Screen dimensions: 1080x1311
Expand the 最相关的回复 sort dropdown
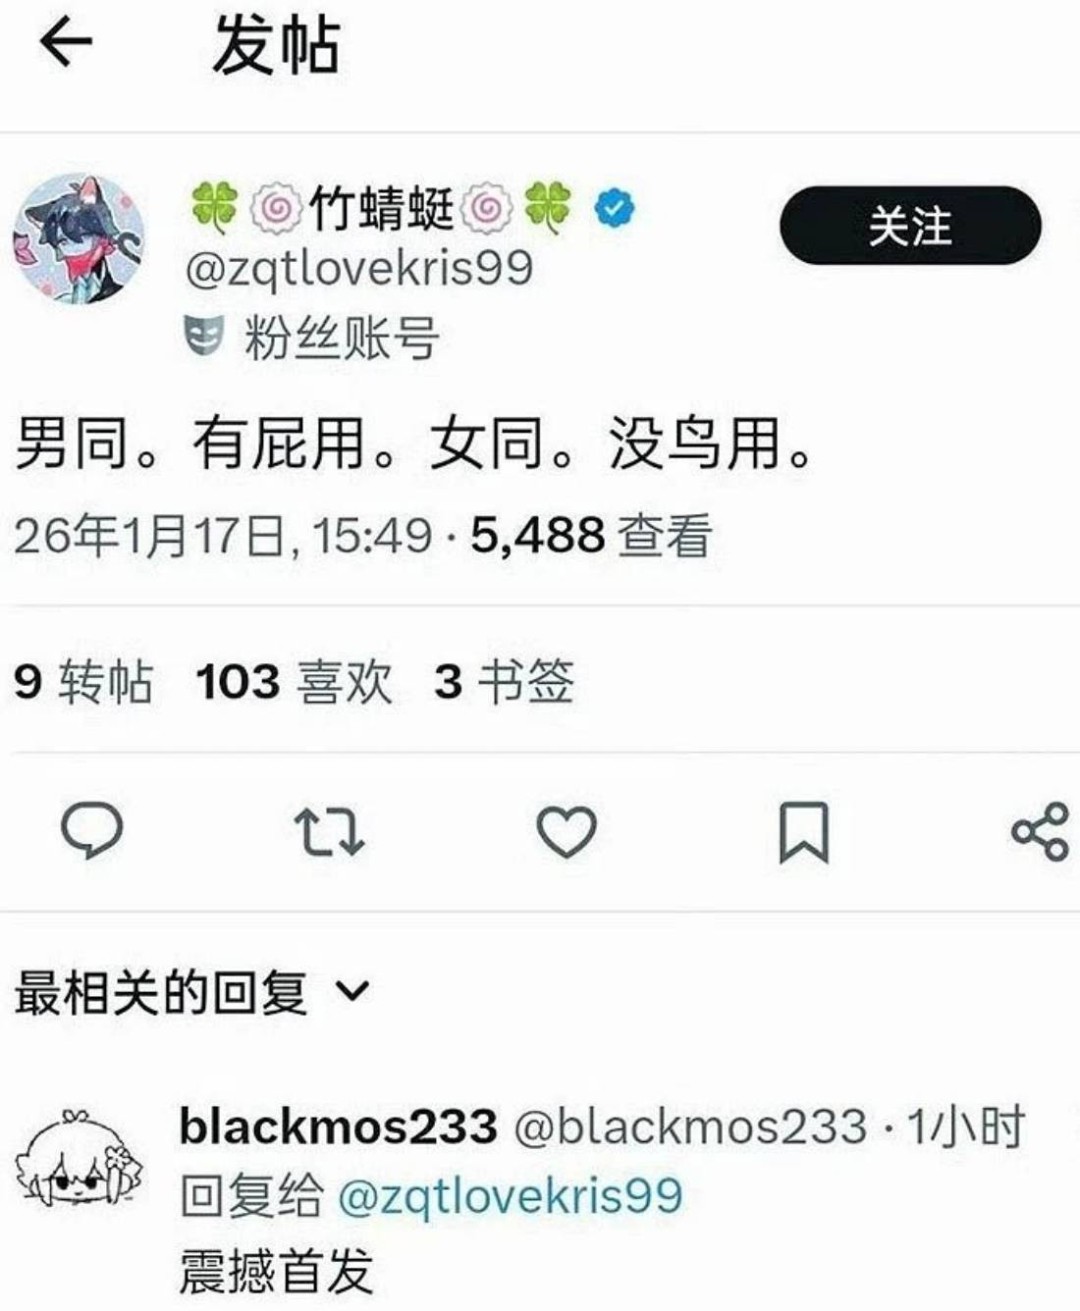point(192,992)
